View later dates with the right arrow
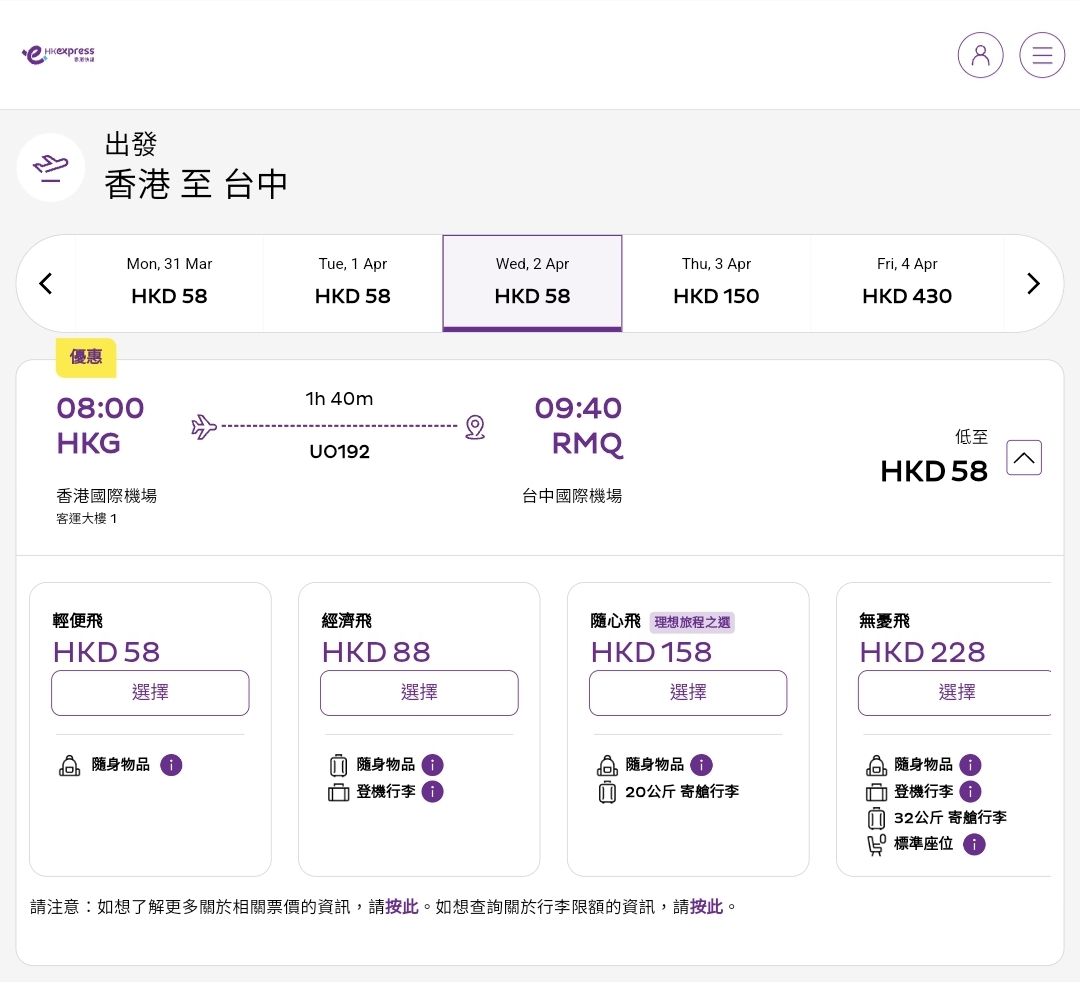 pyautogui.click(x=1033, y=283)
